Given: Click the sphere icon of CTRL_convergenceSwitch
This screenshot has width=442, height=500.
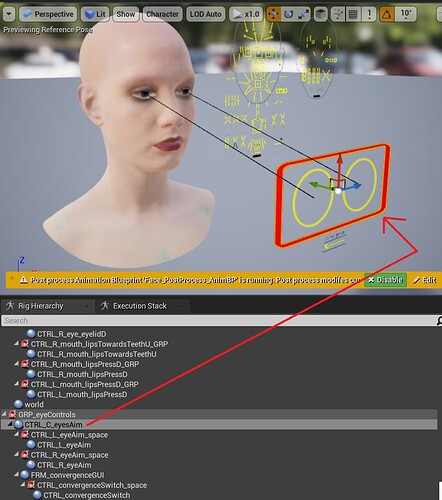Looking at the screenshot, I should coord(37,495).
